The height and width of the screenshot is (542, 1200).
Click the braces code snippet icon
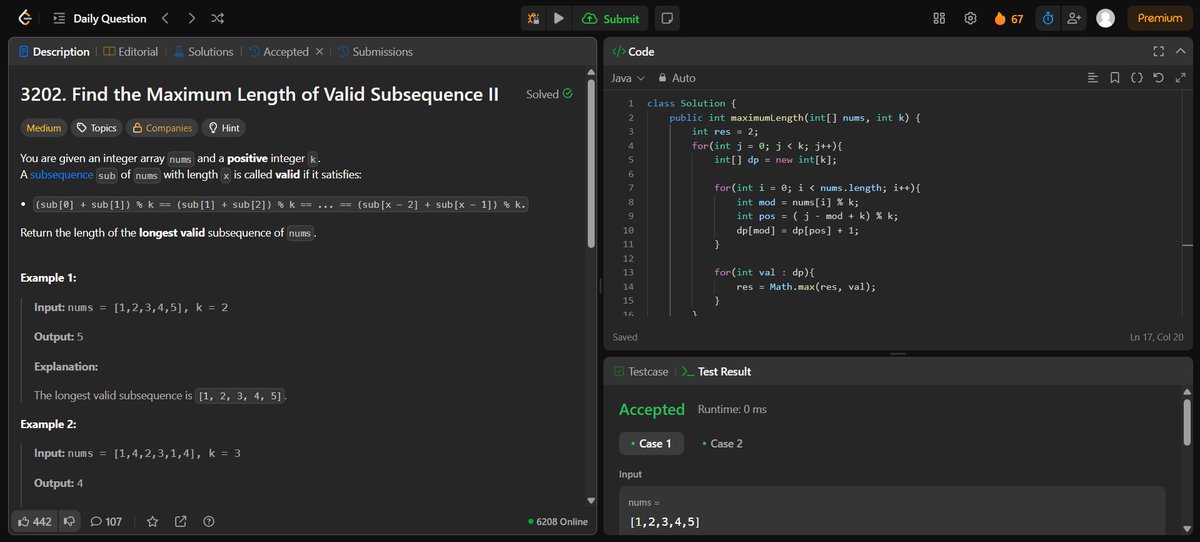[1137, 78]
